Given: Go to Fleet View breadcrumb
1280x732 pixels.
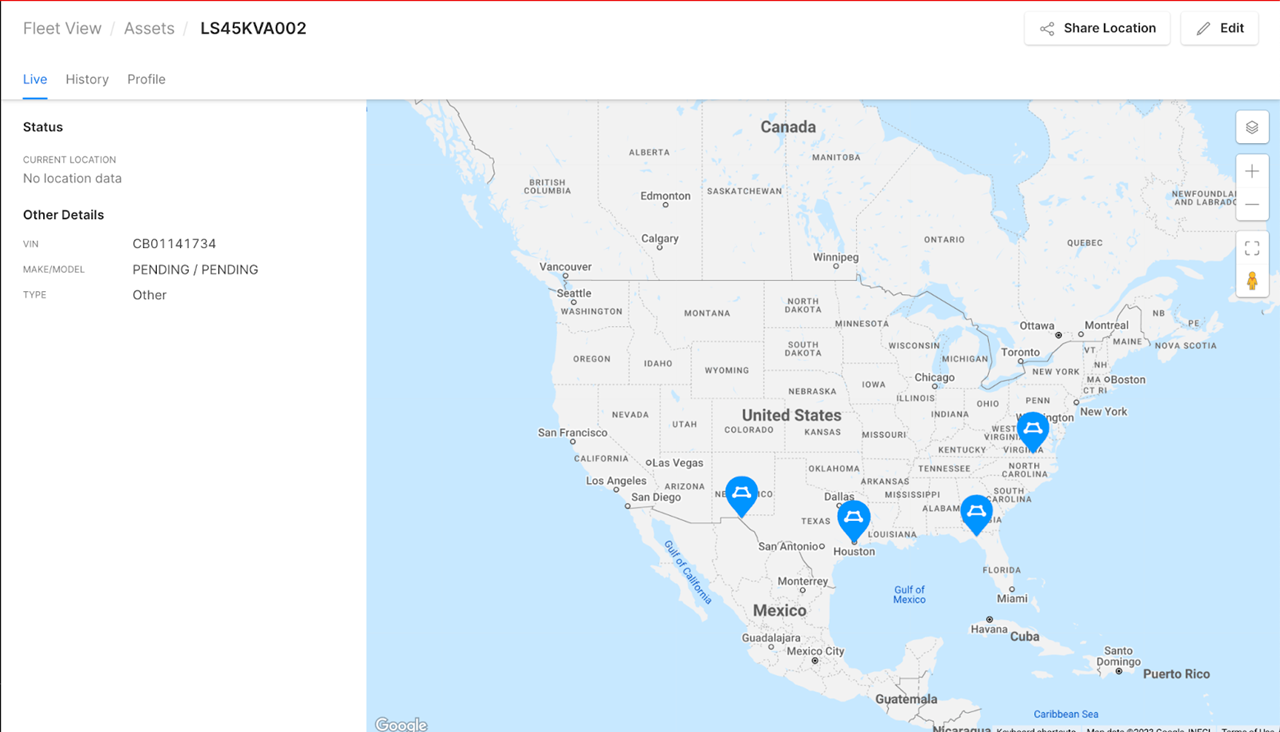Looking at the screenshot, I should (62, 28).
